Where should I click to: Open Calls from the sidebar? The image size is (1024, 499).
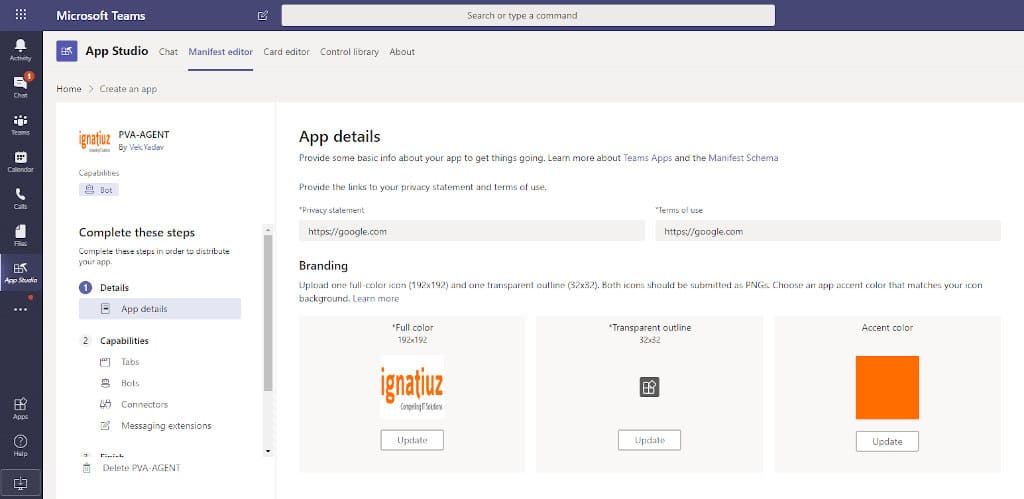point(20,199)
